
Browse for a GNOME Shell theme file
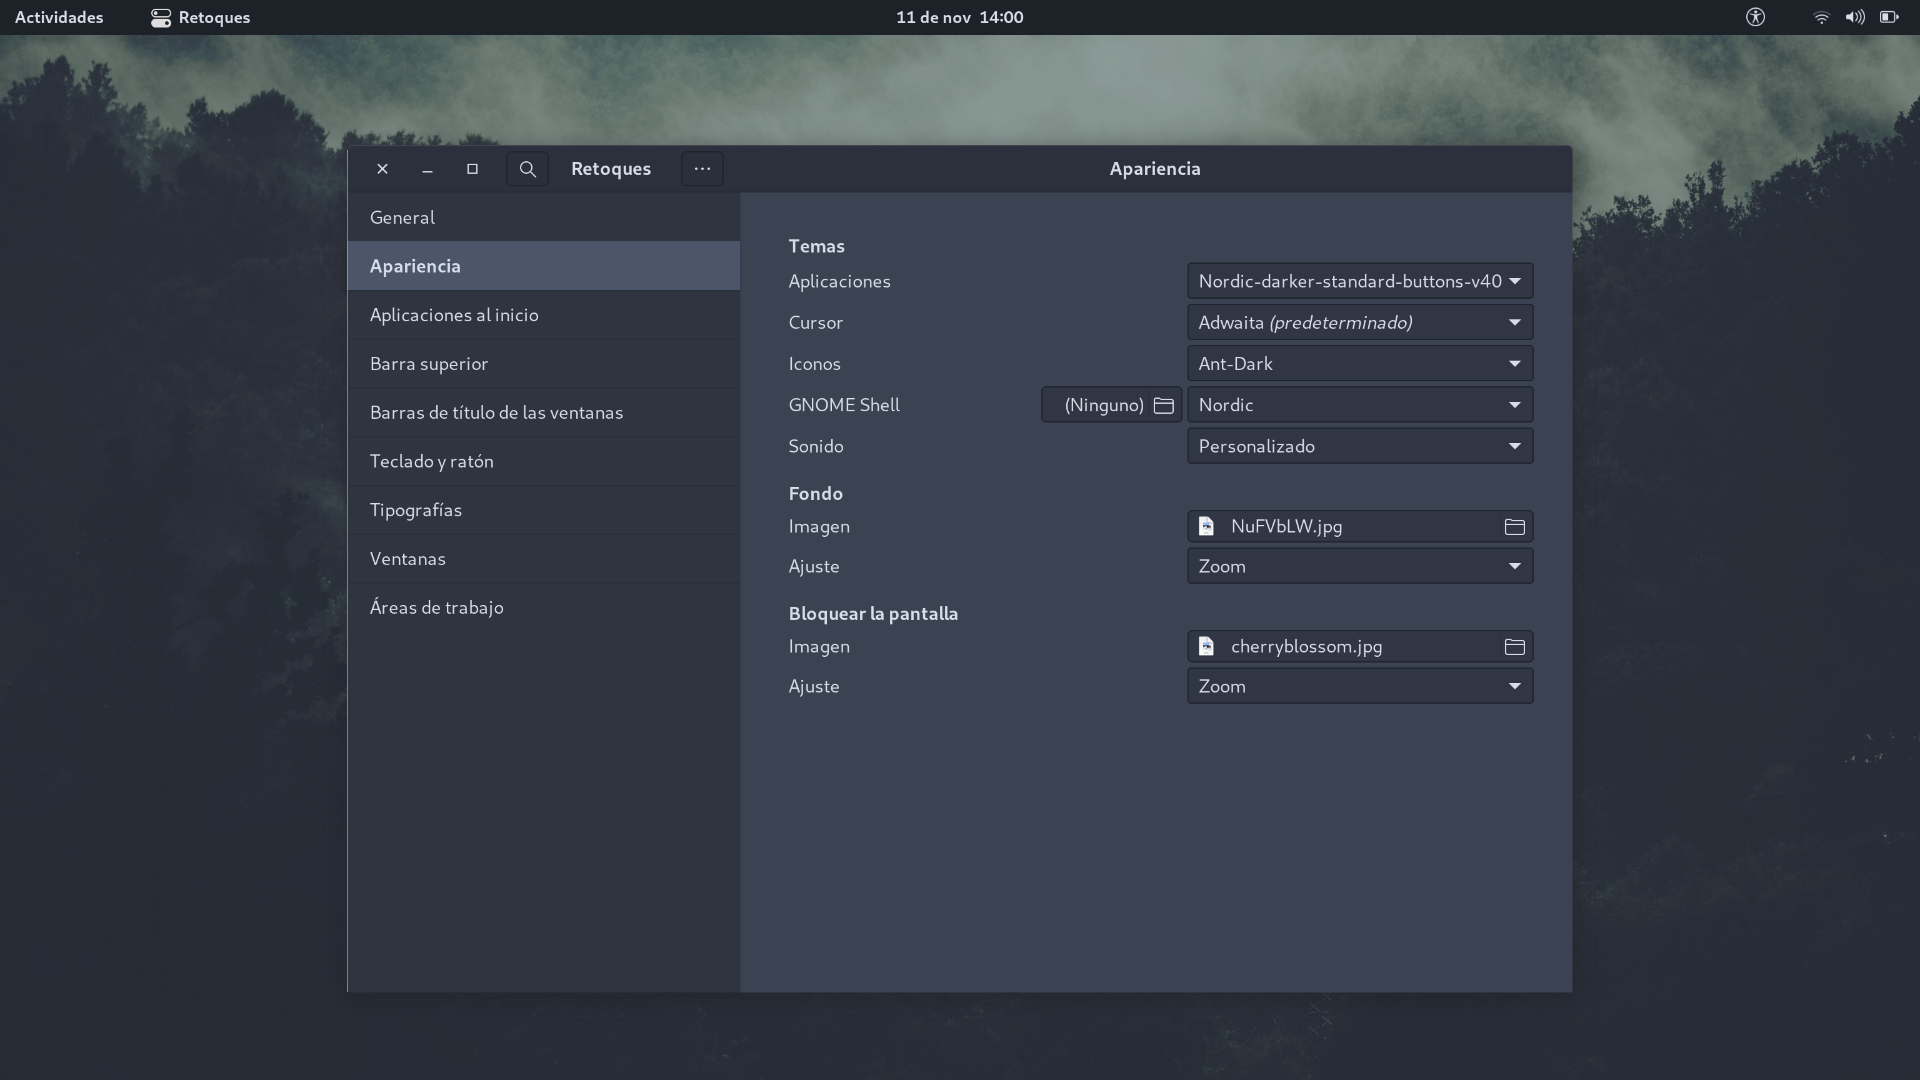pos(1165,405)
